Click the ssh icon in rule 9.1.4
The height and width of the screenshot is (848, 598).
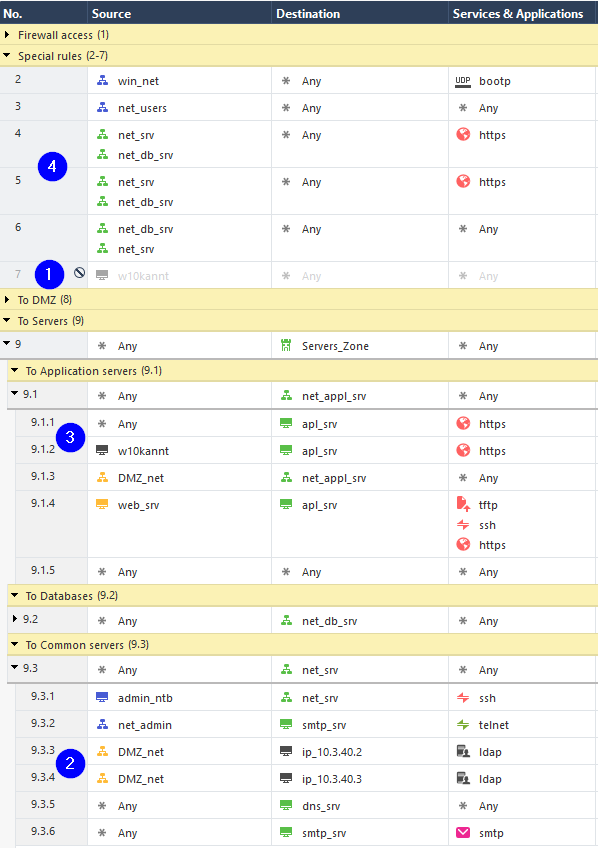tap(463, 525)
